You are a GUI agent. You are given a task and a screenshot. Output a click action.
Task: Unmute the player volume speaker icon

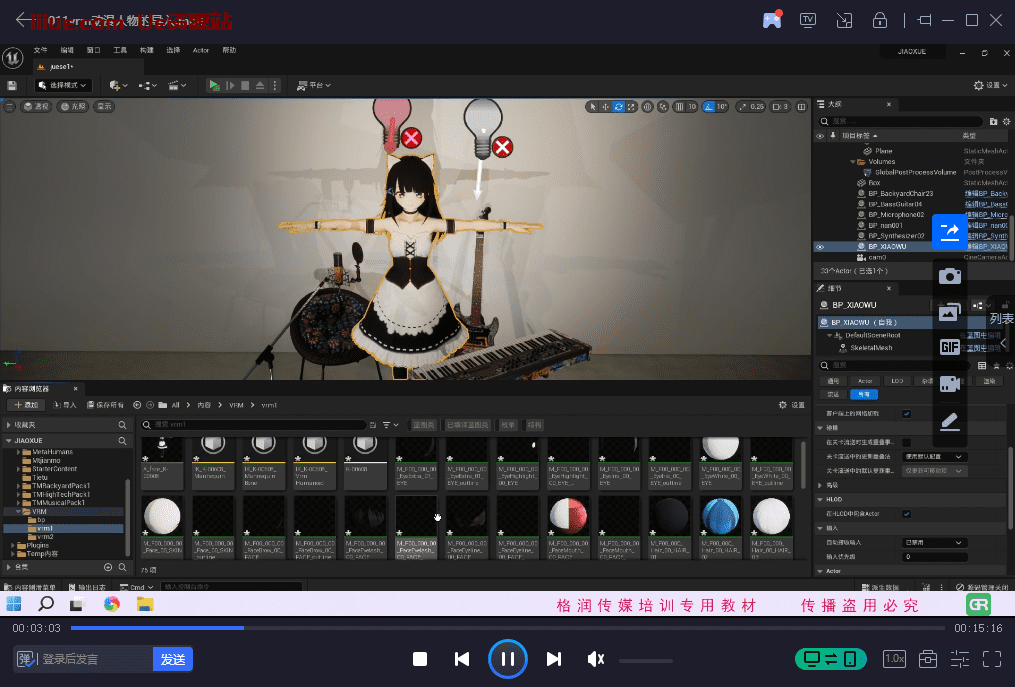tap(596, 659)
